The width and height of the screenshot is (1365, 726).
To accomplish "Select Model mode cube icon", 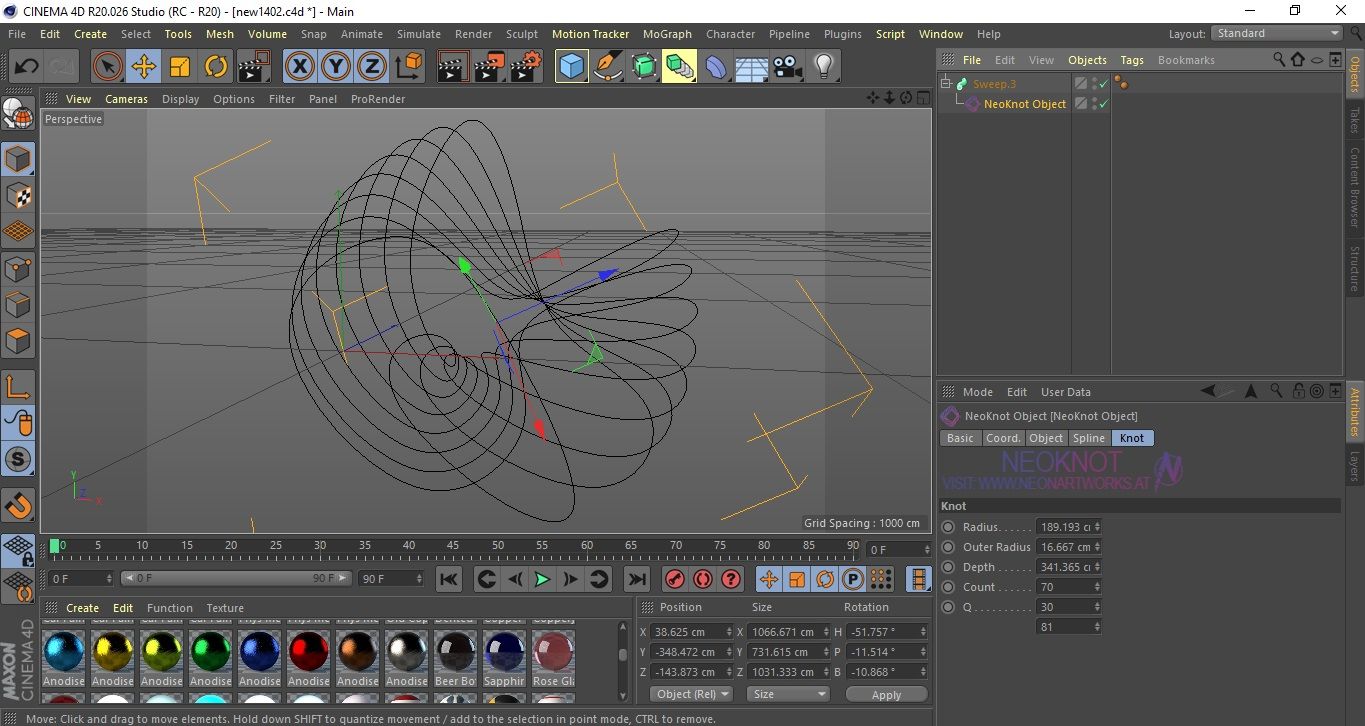I will pos(18,159).
